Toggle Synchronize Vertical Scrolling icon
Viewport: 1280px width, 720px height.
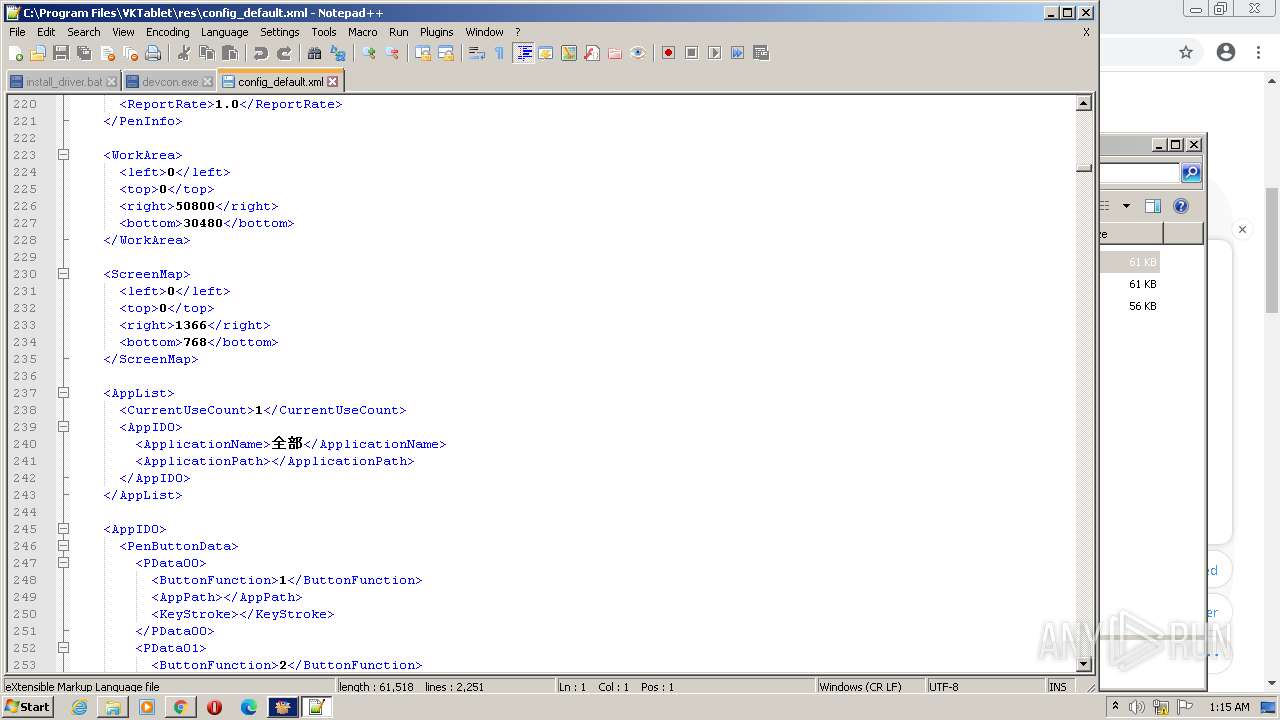(x=423, y=53)
